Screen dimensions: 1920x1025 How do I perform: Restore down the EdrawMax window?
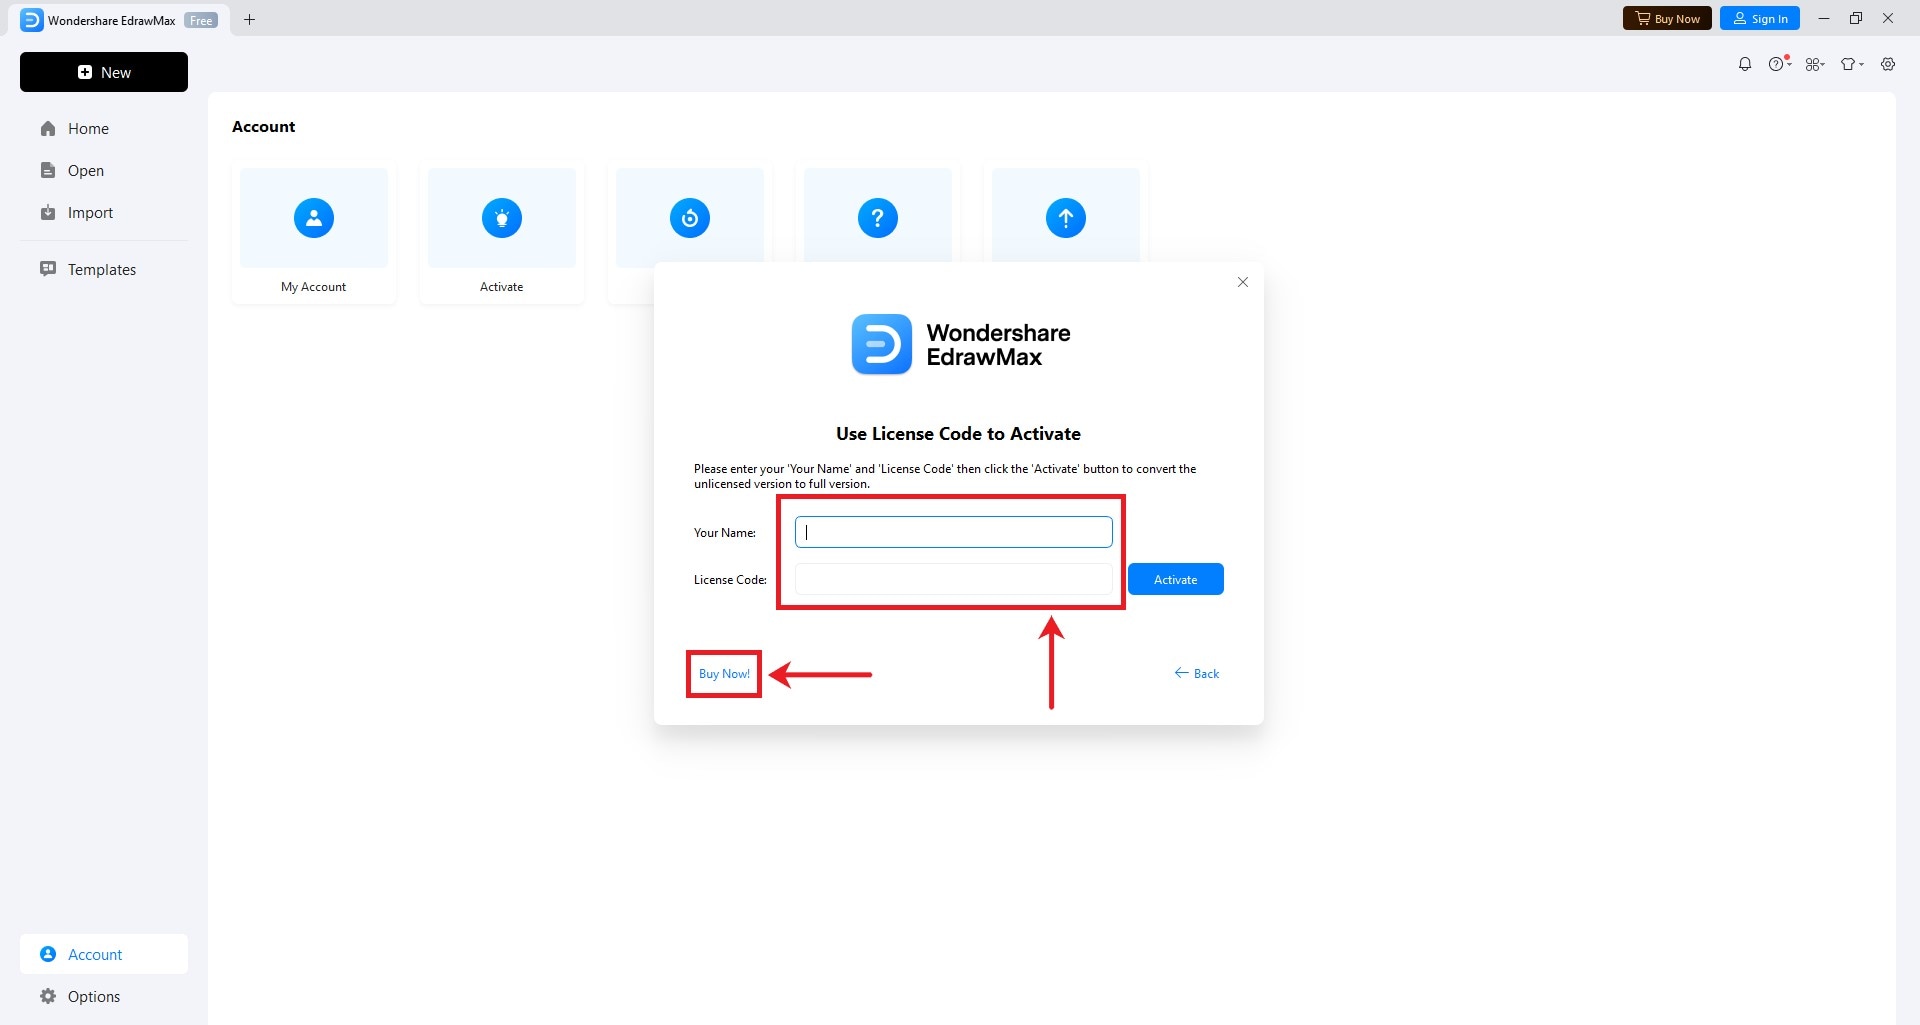pyautogui.click(x=1856, y=19)
